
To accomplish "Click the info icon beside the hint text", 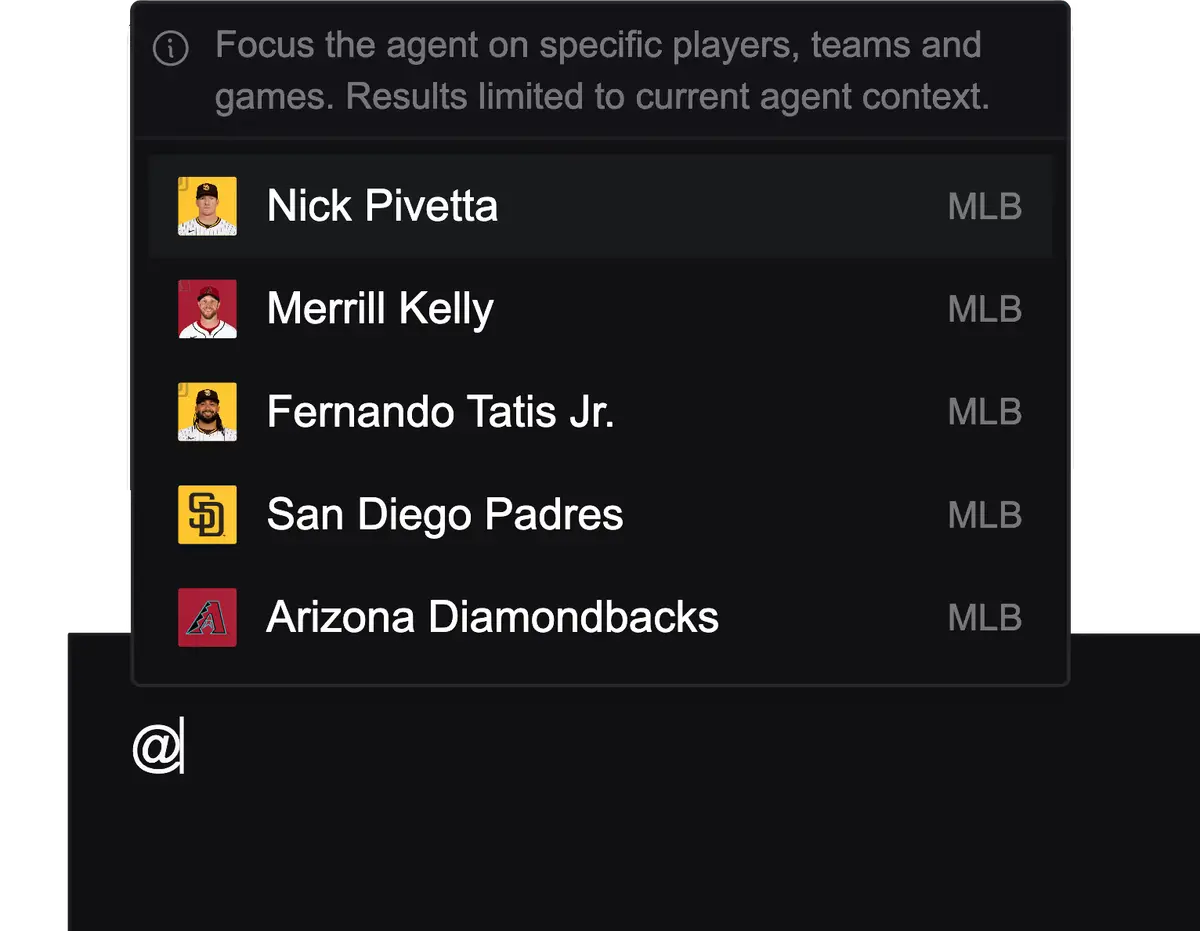I will 170,48.
